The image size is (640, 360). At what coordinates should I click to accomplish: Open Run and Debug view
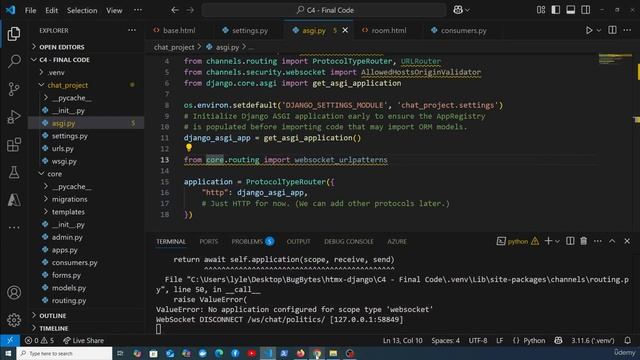[x=14, y=117]
